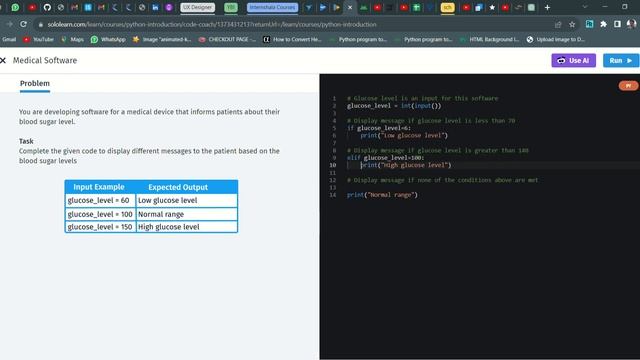Open the blue extension icon in toolbar
The width and height of the screenshot is (640, 360).
tap(589, 24)
